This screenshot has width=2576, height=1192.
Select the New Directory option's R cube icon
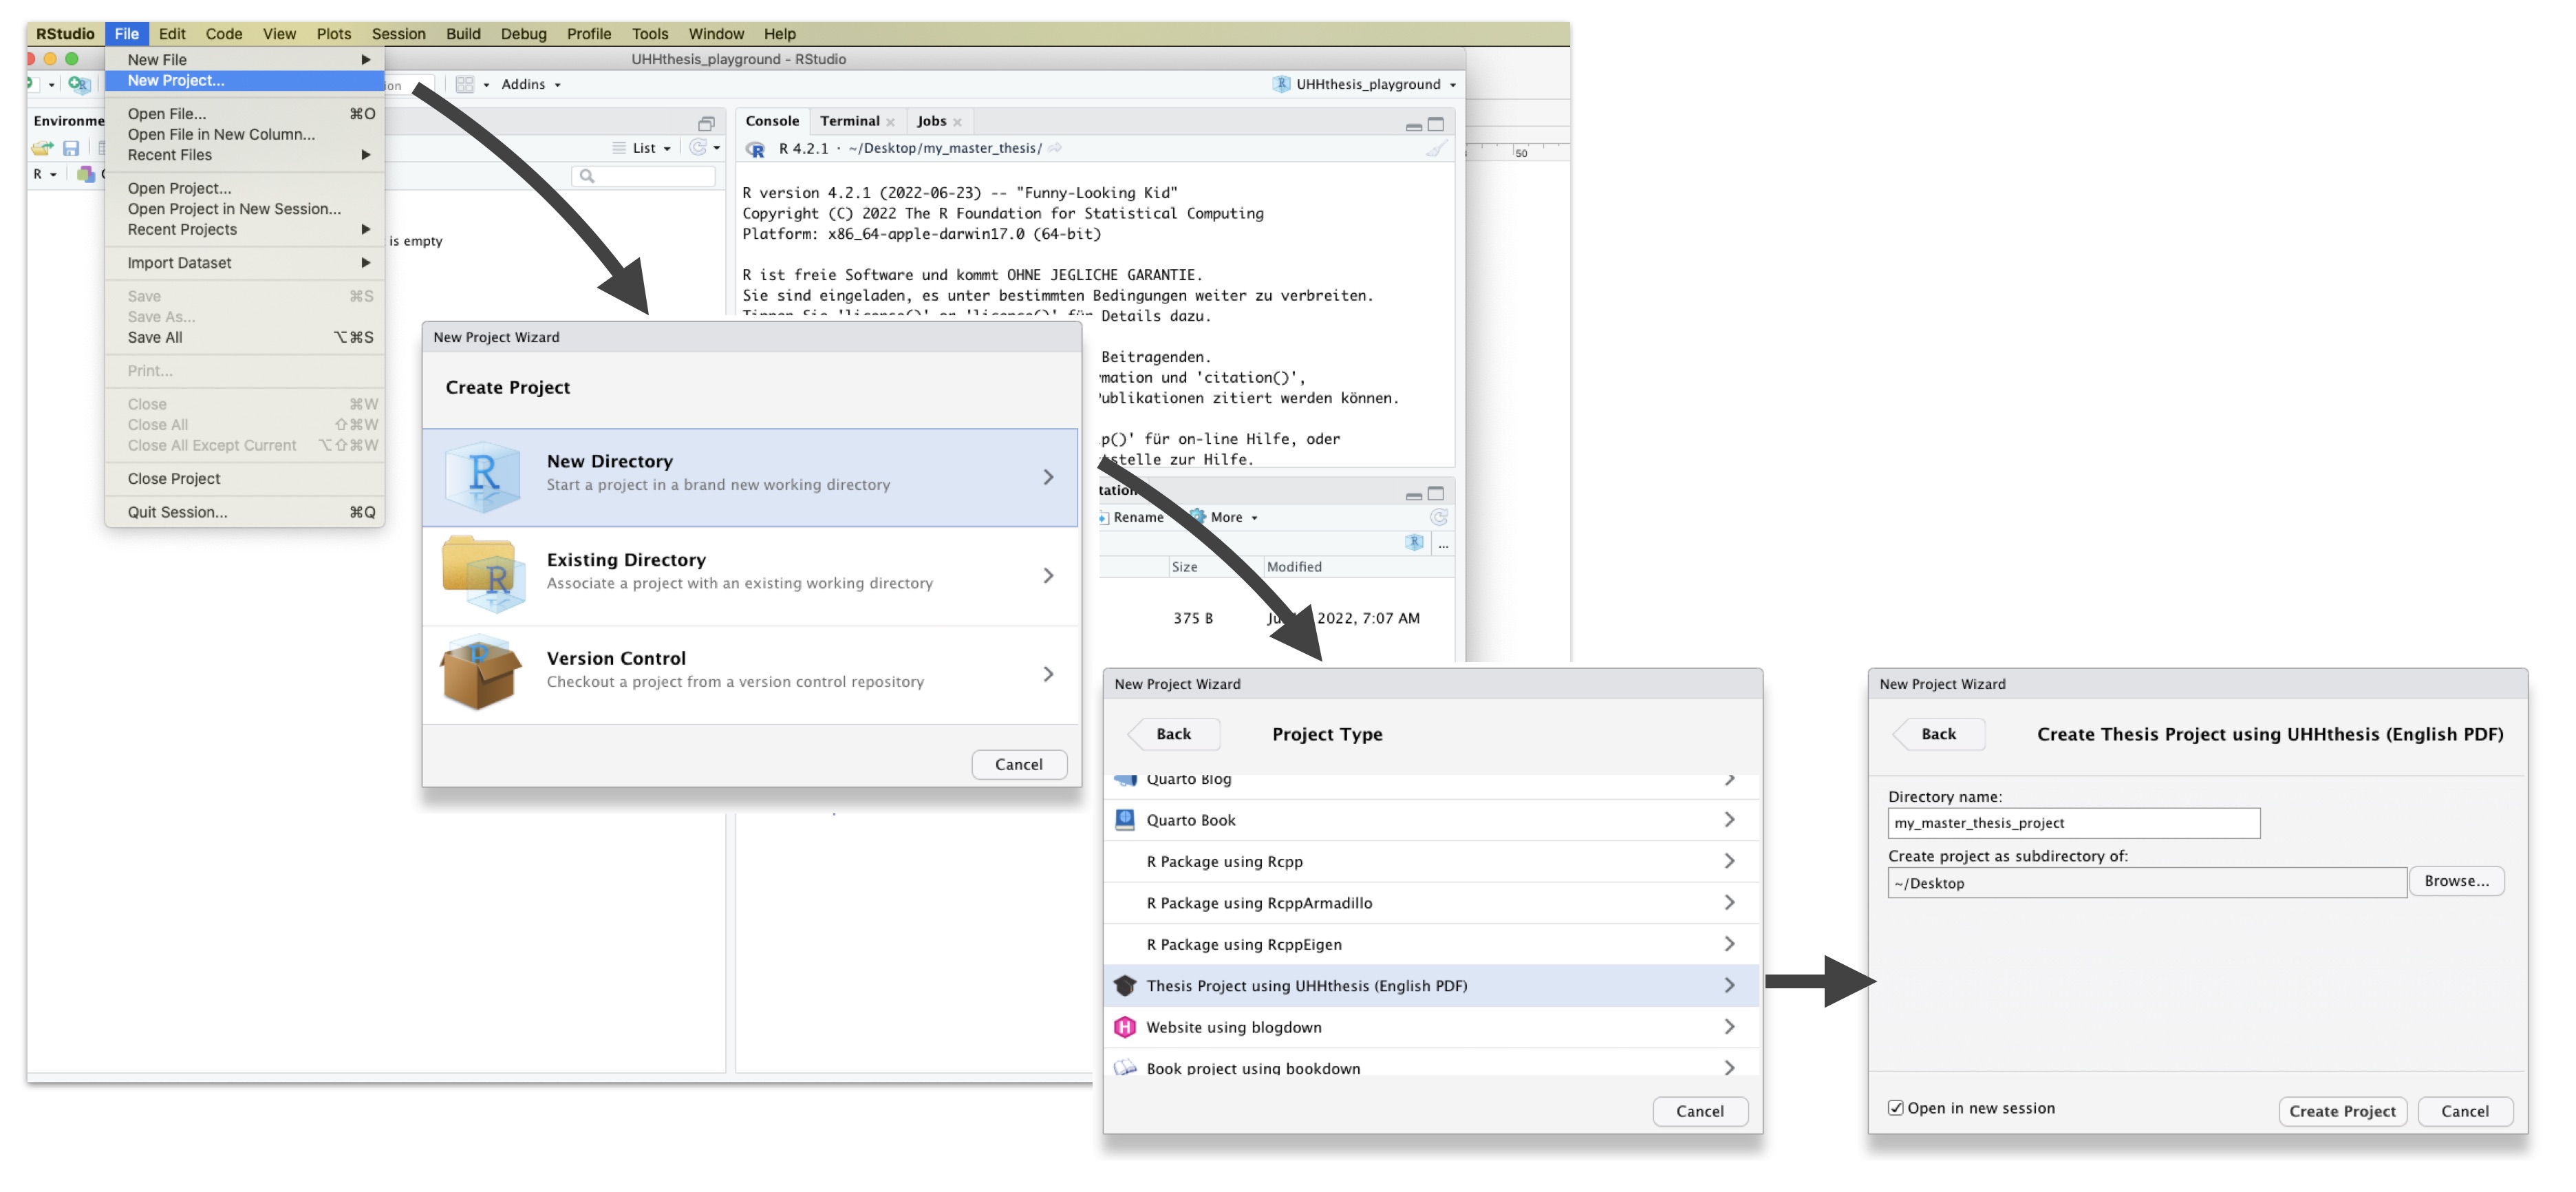click(x=484, y=477)
